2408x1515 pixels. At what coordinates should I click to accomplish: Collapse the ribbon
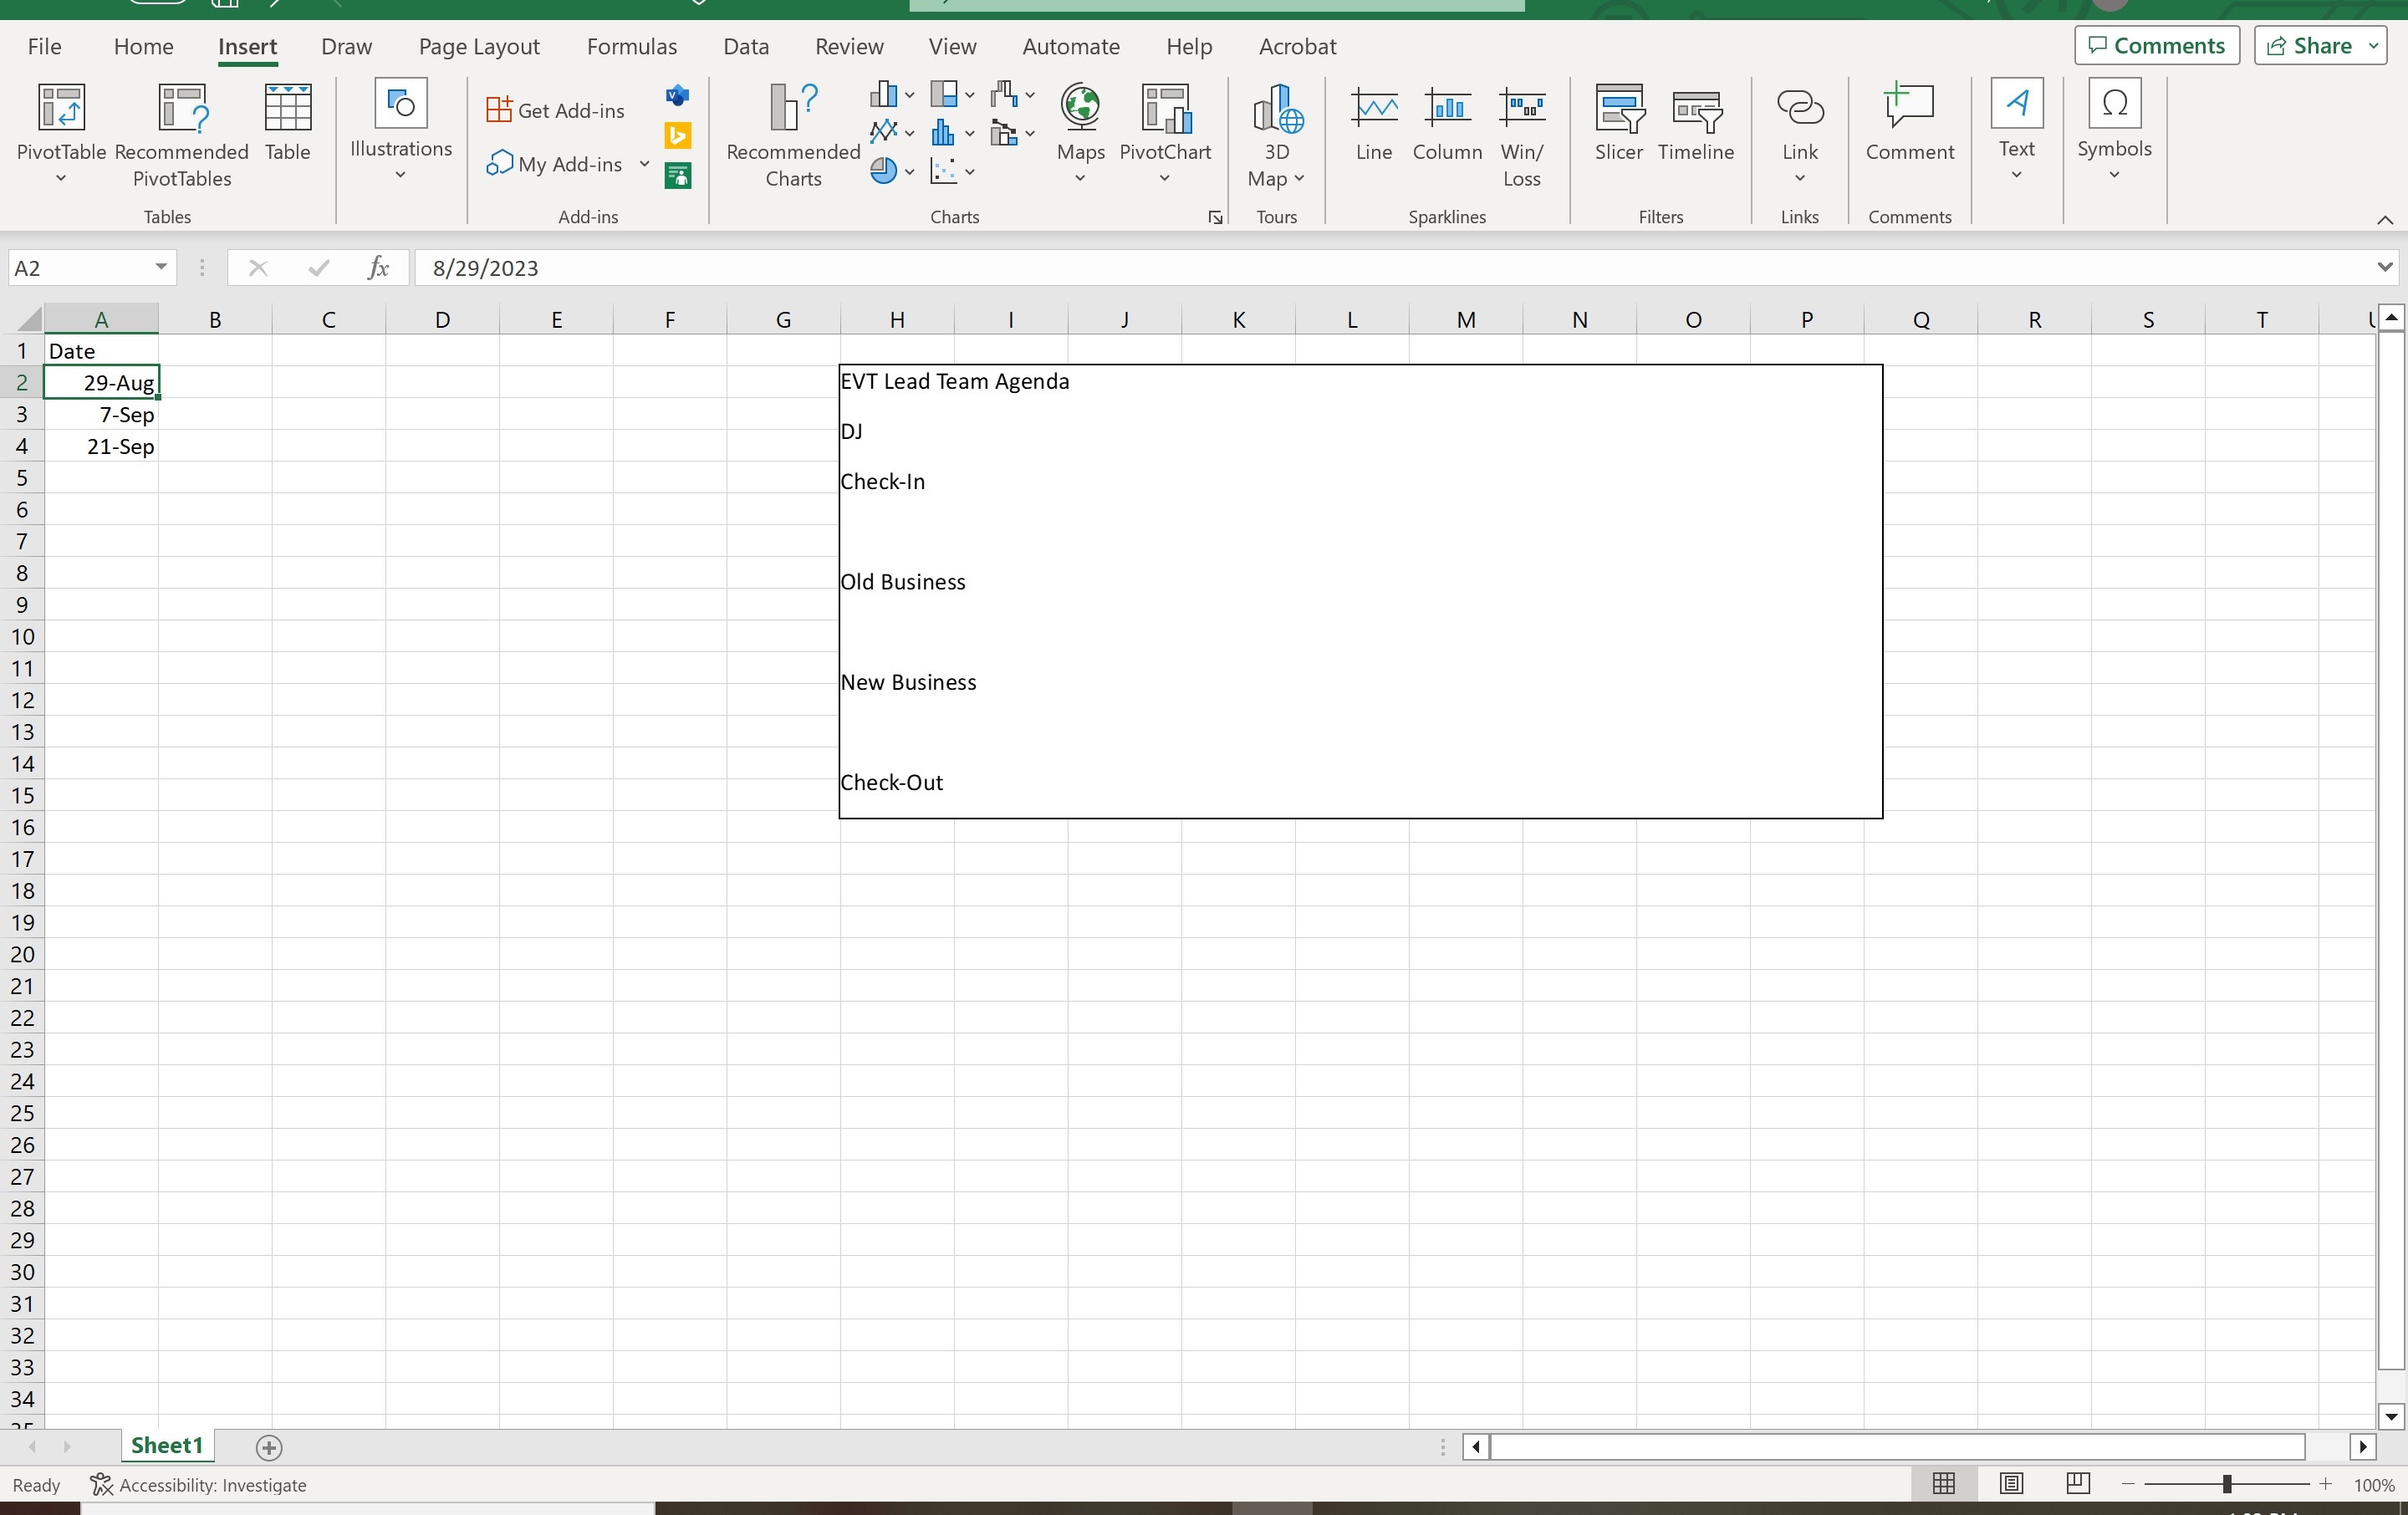tap(2385, 220)
